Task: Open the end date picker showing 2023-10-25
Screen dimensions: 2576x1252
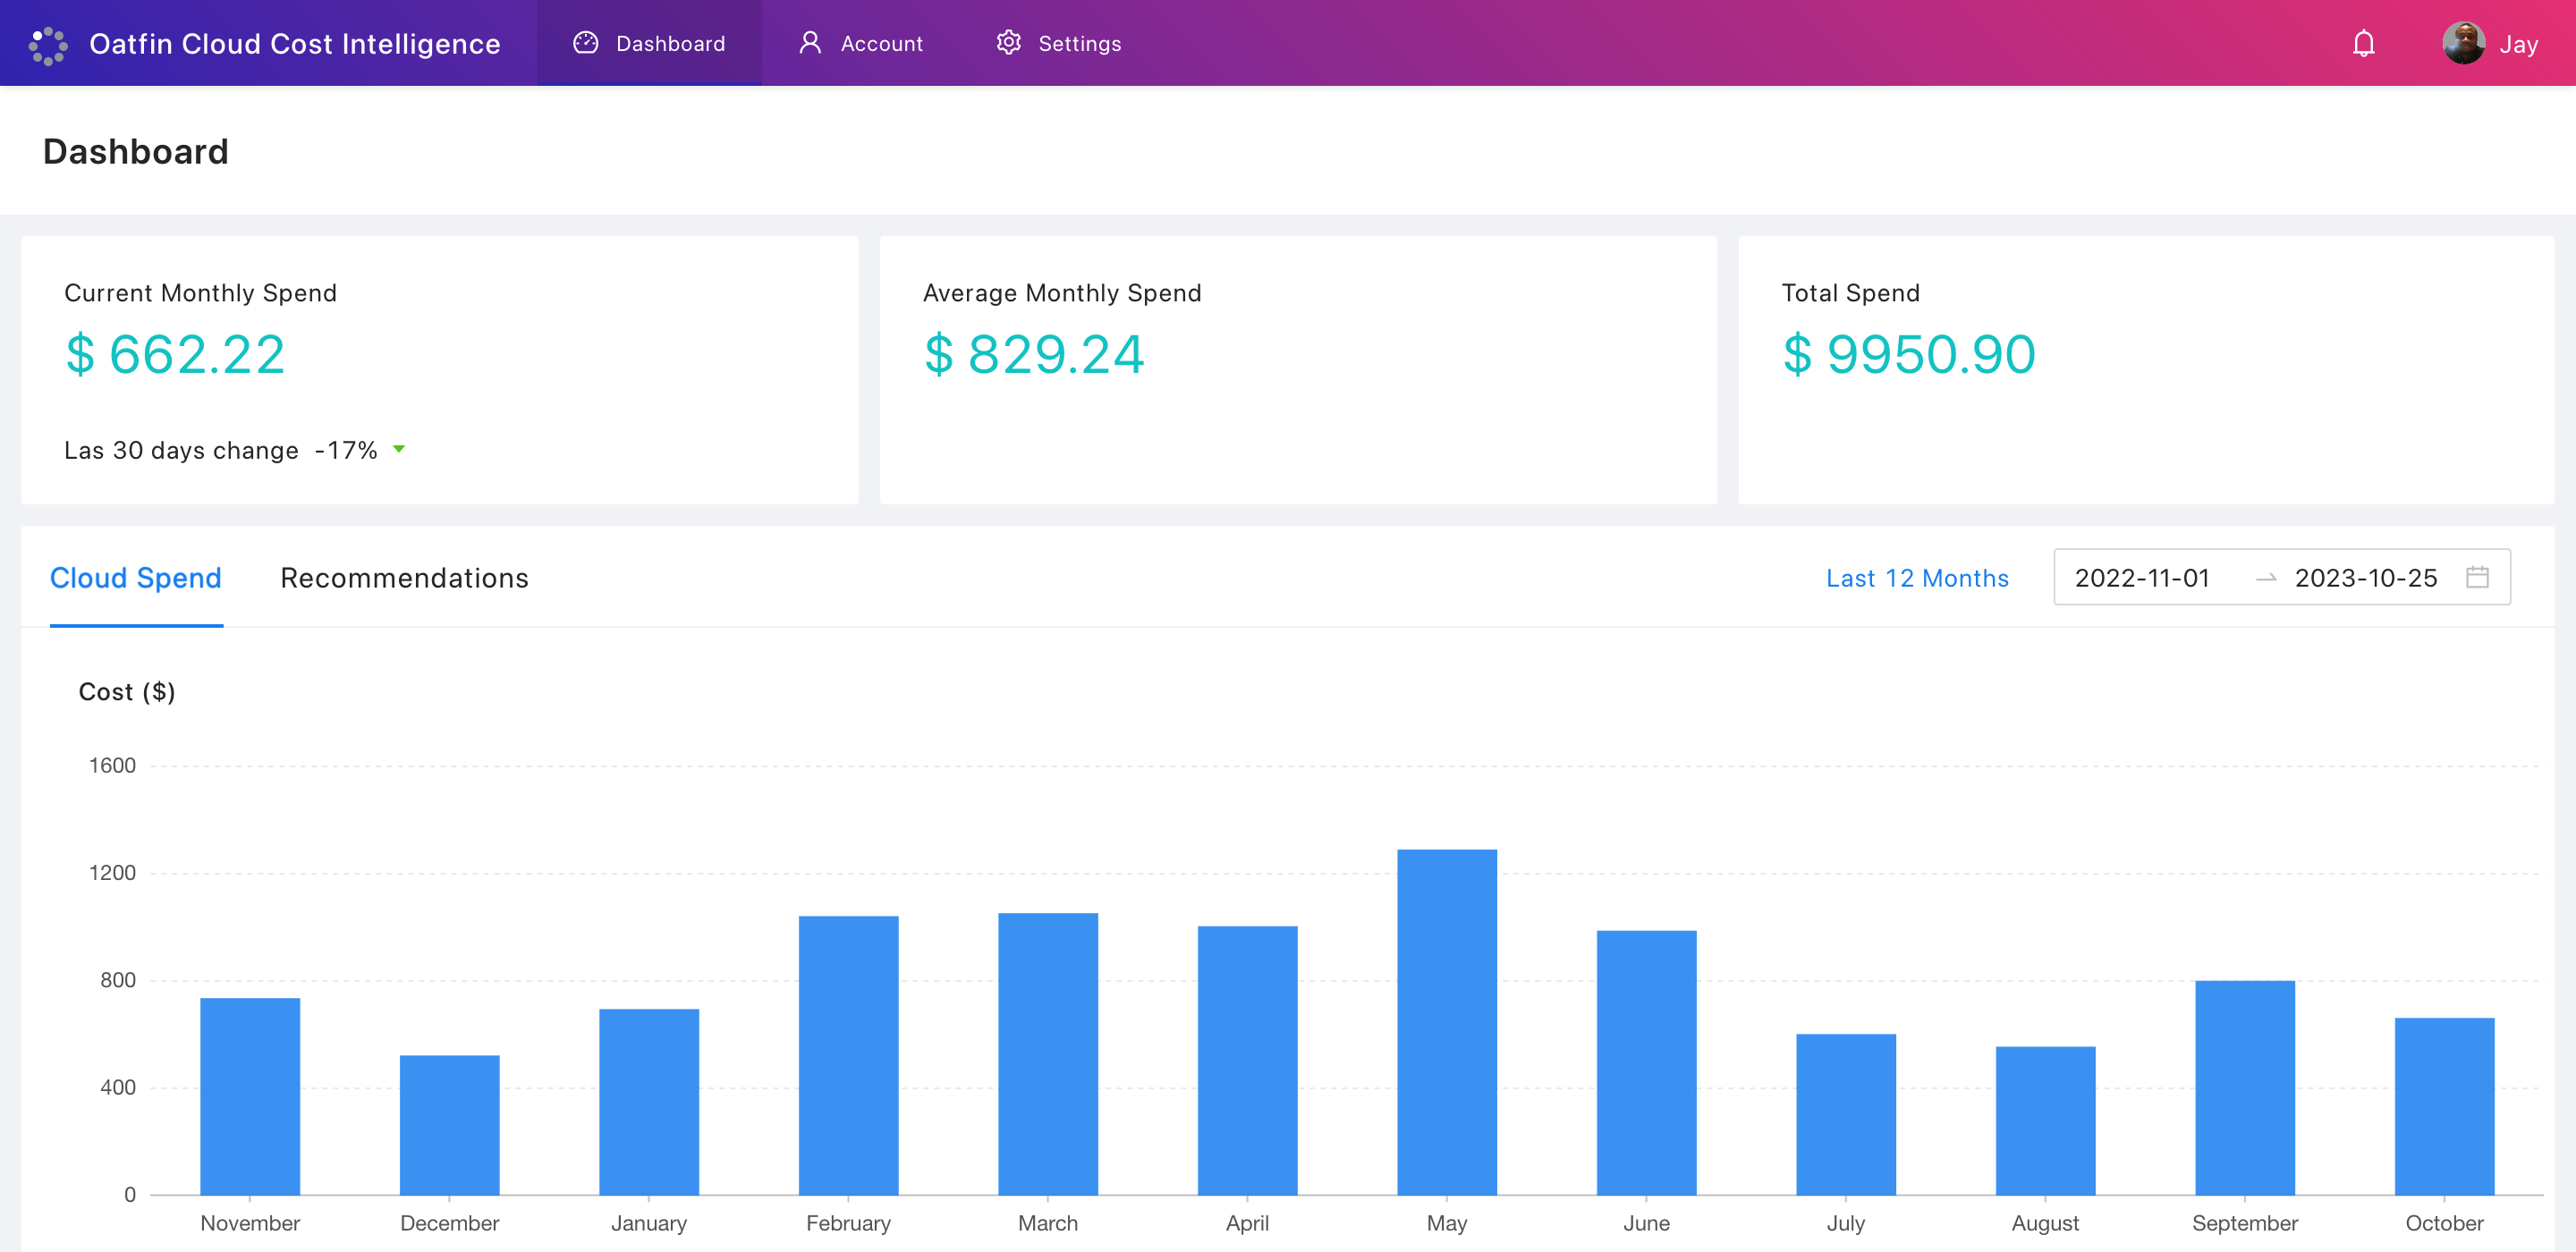Action: 2367,577
